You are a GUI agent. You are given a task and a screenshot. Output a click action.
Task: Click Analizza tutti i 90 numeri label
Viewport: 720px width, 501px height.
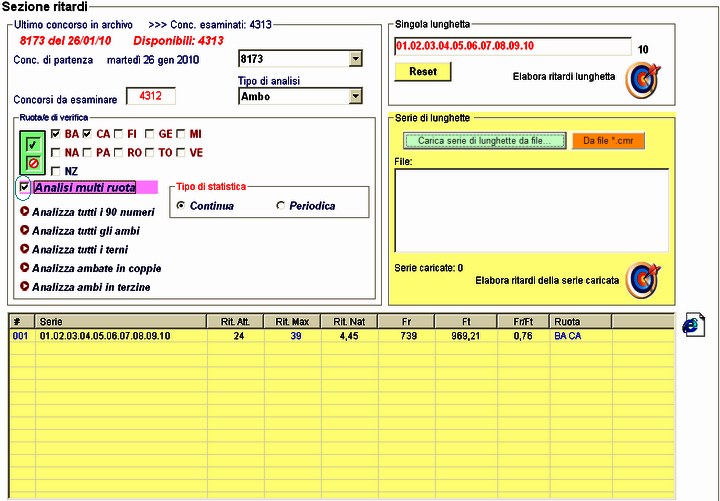point(93,212)
